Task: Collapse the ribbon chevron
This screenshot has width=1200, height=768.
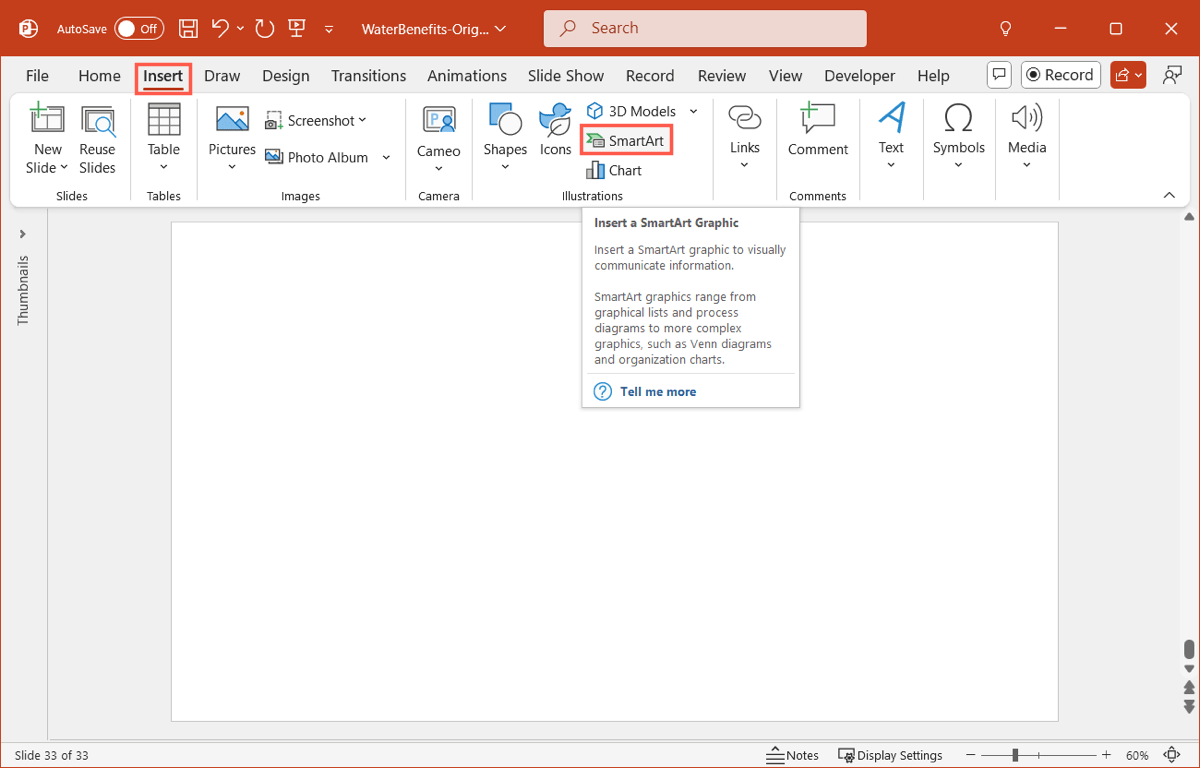Action: [1169, 195]
